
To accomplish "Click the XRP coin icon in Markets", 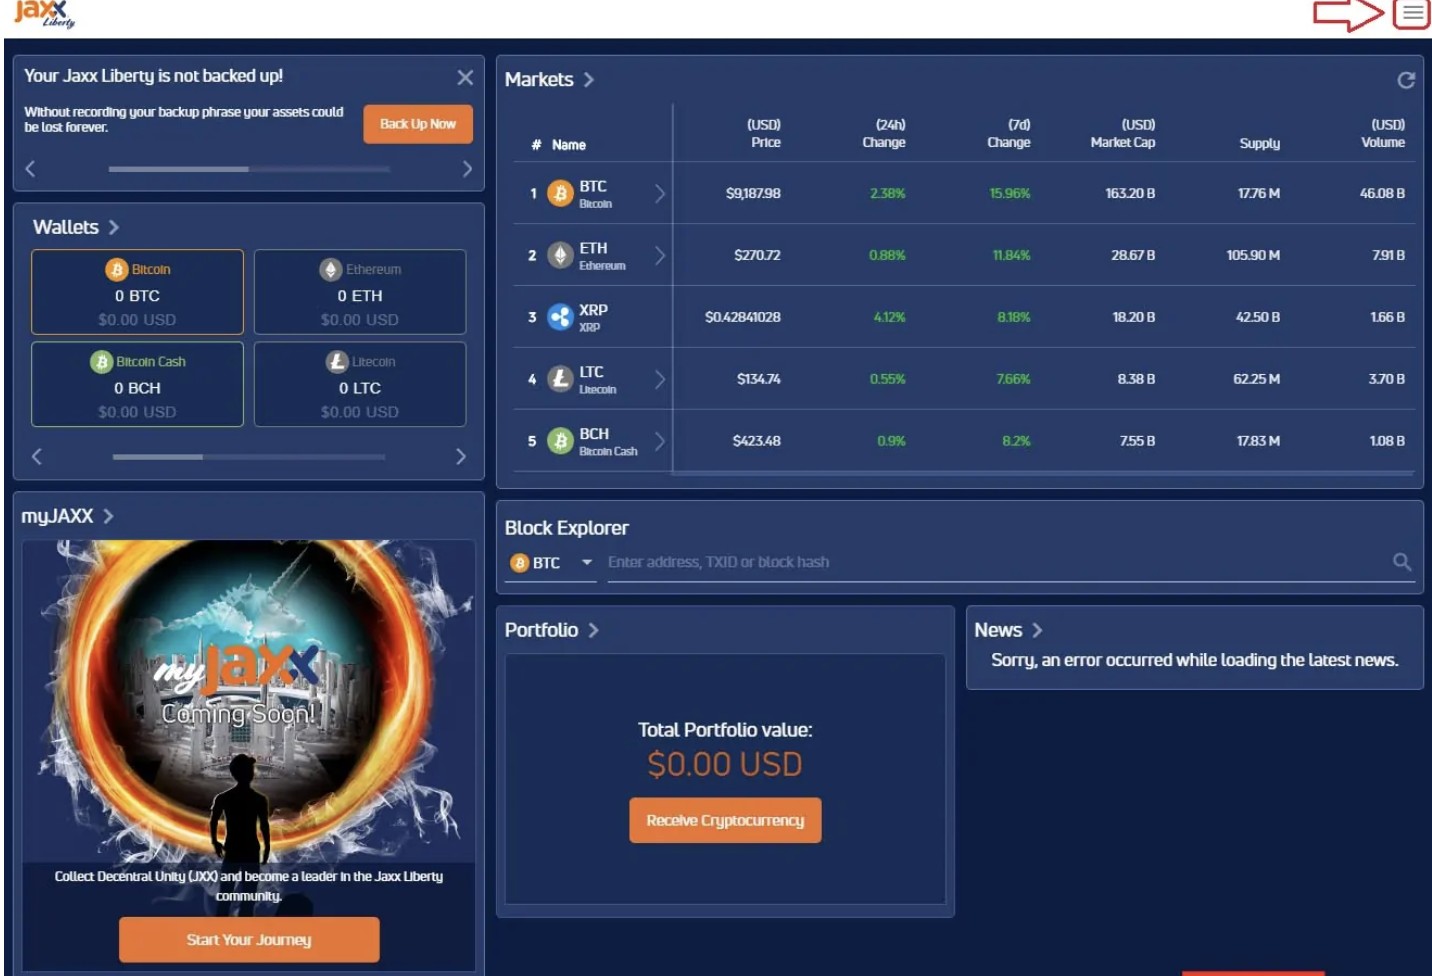I will [560, 318].
